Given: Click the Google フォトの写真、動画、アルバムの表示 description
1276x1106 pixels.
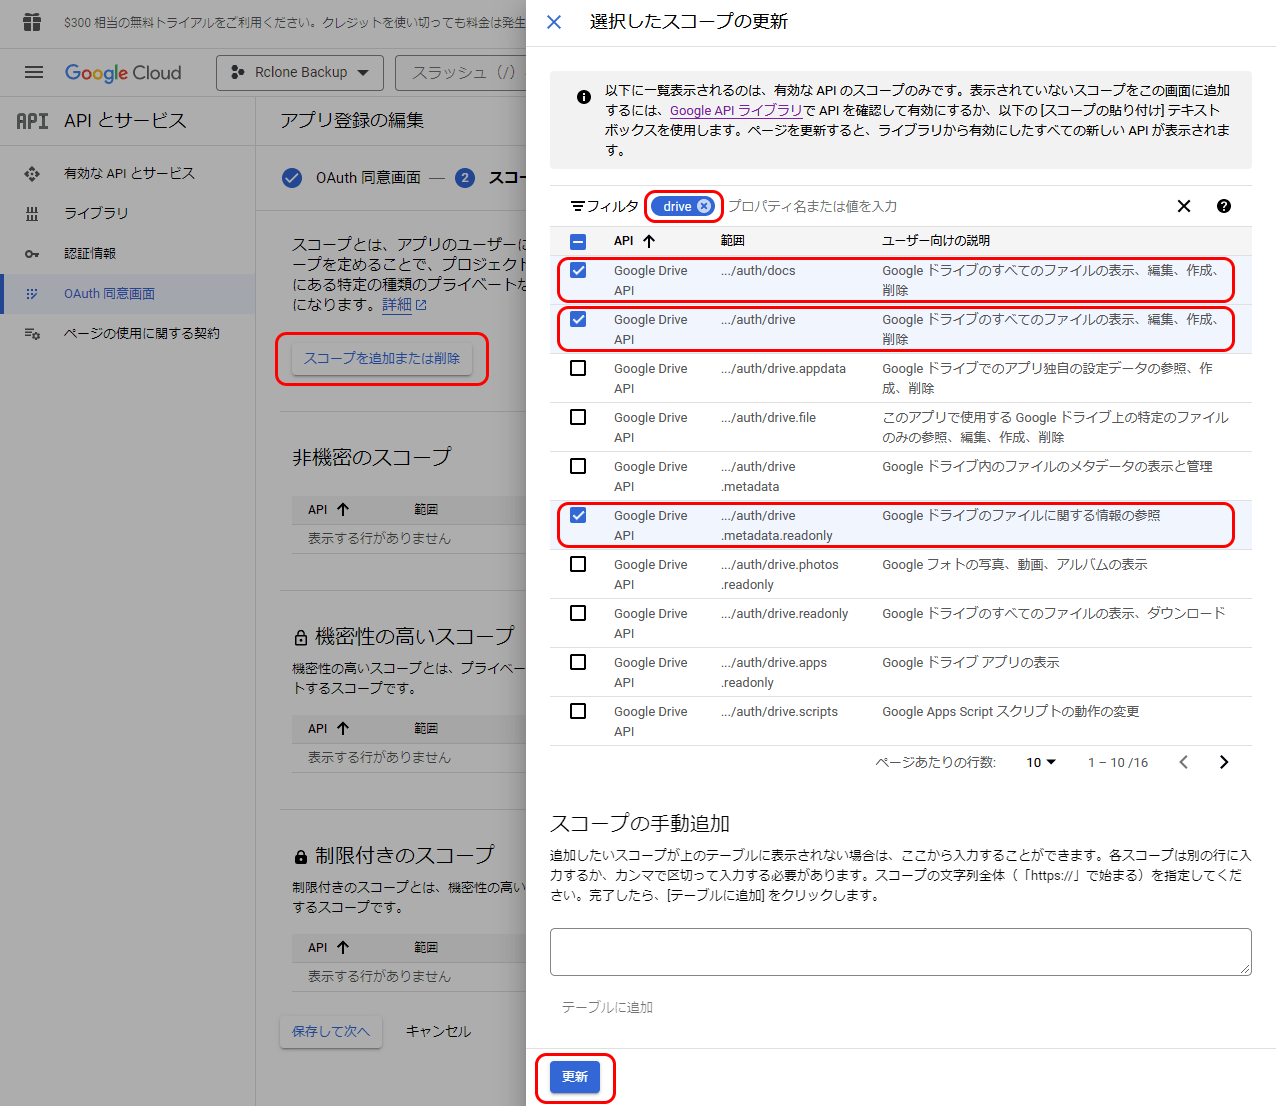Looking at the screenshot, I should click(1014, 564).
